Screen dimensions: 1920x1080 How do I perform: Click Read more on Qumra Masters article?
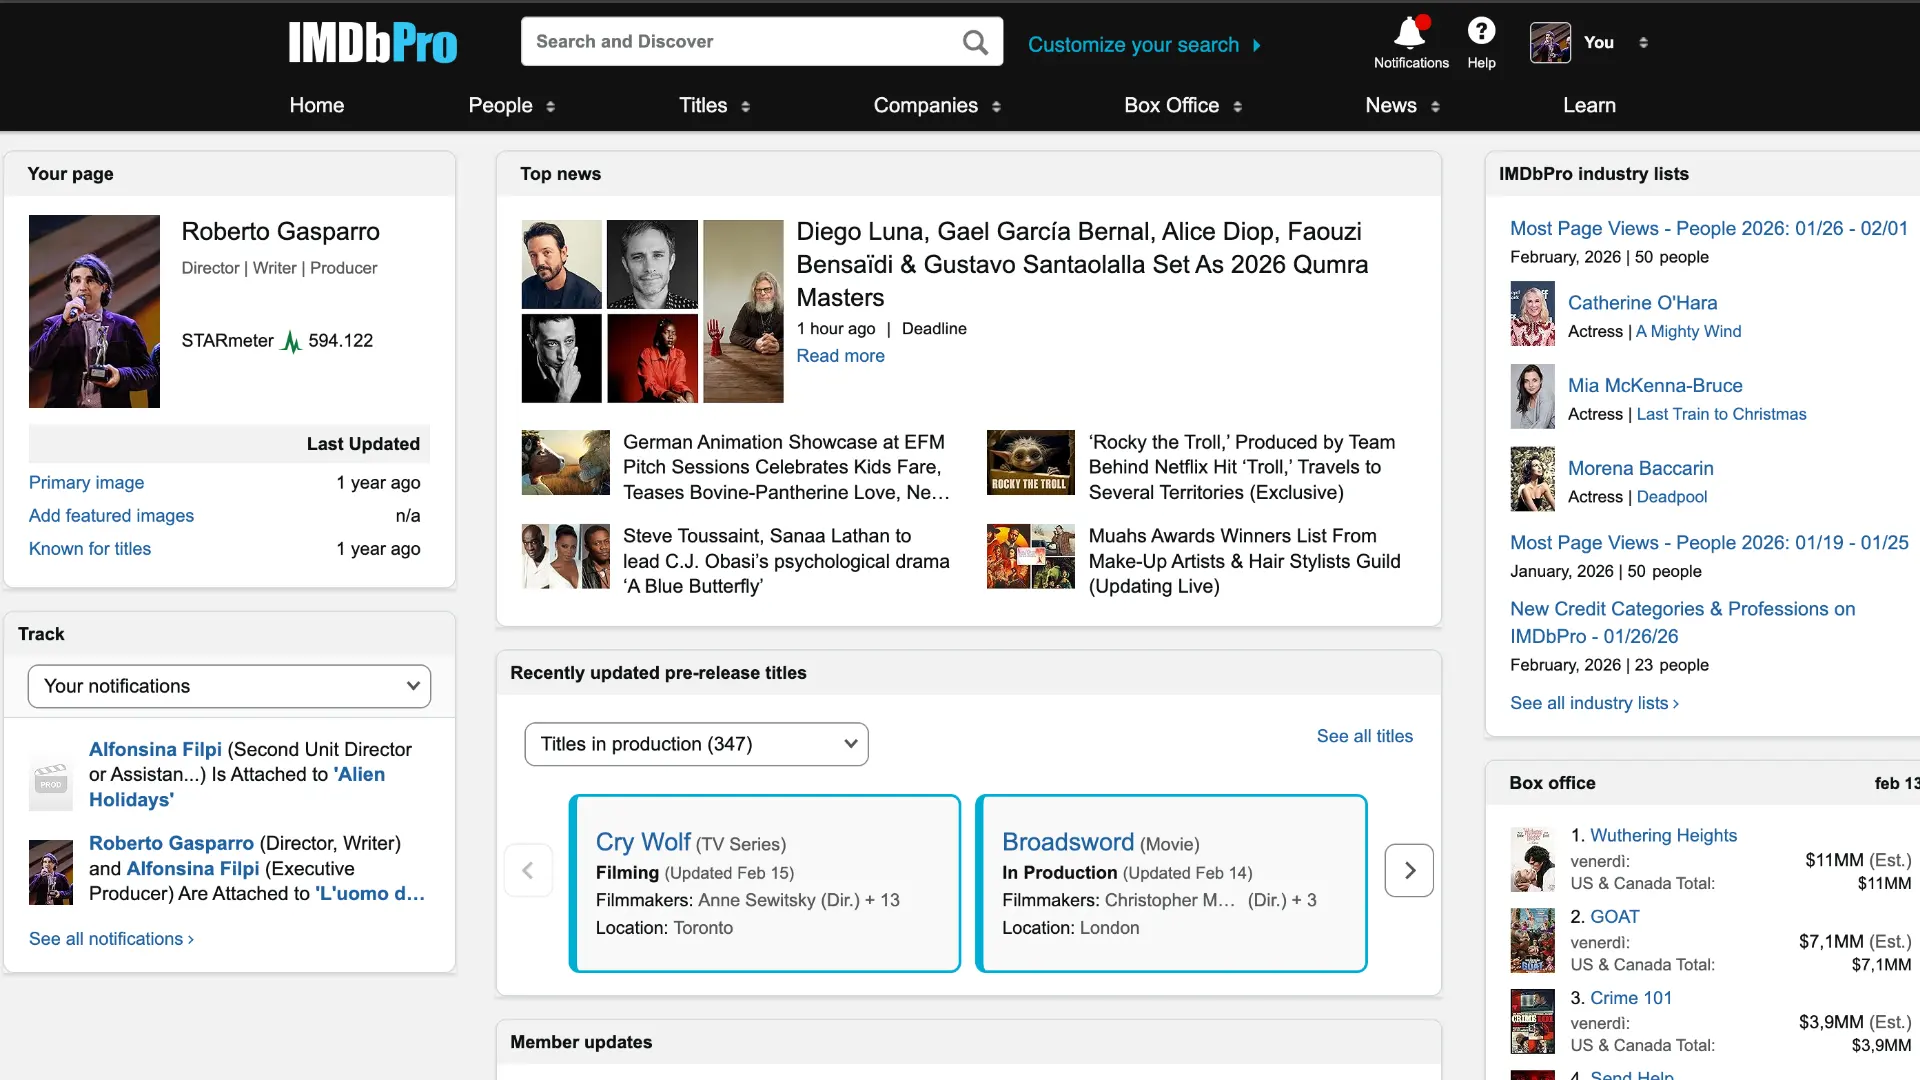(x=840, y=356)
